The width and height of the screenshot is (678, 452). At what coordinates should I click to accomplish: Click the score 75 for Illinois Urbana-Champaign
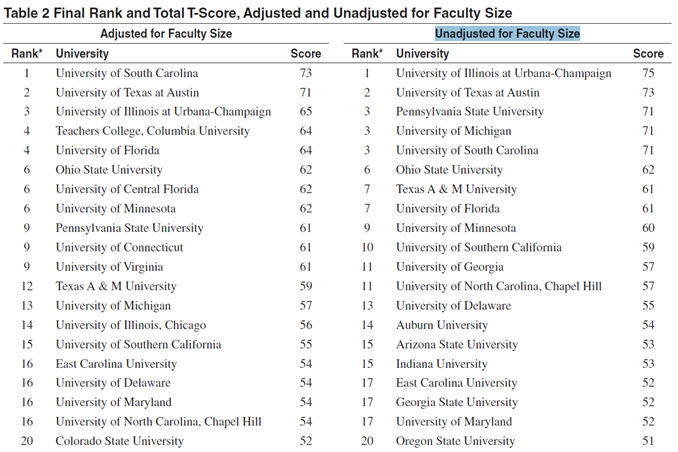tap(648, 73)
